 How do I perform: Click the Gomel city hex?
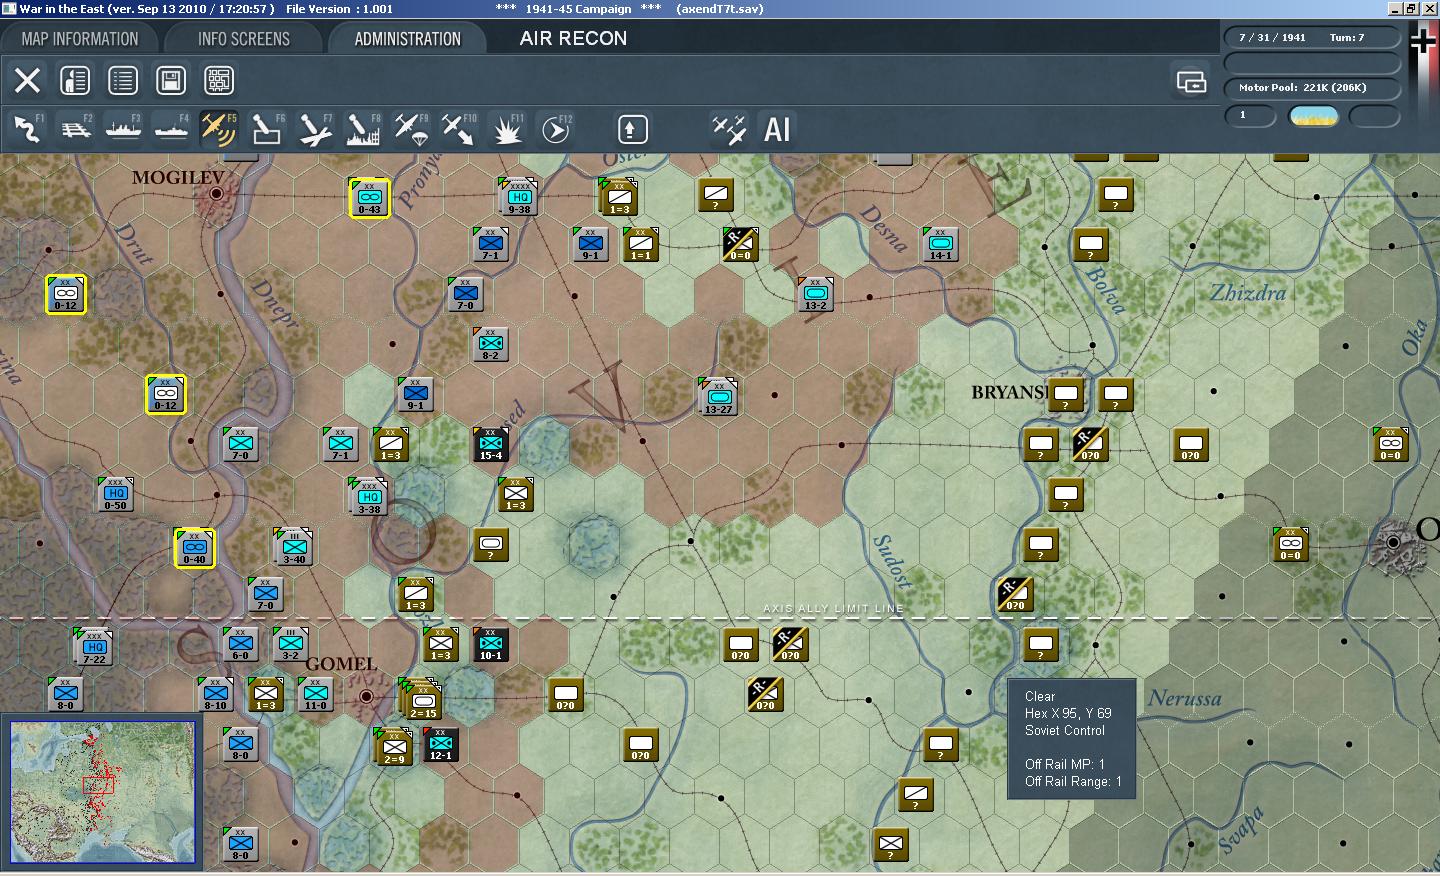(366, 696)
